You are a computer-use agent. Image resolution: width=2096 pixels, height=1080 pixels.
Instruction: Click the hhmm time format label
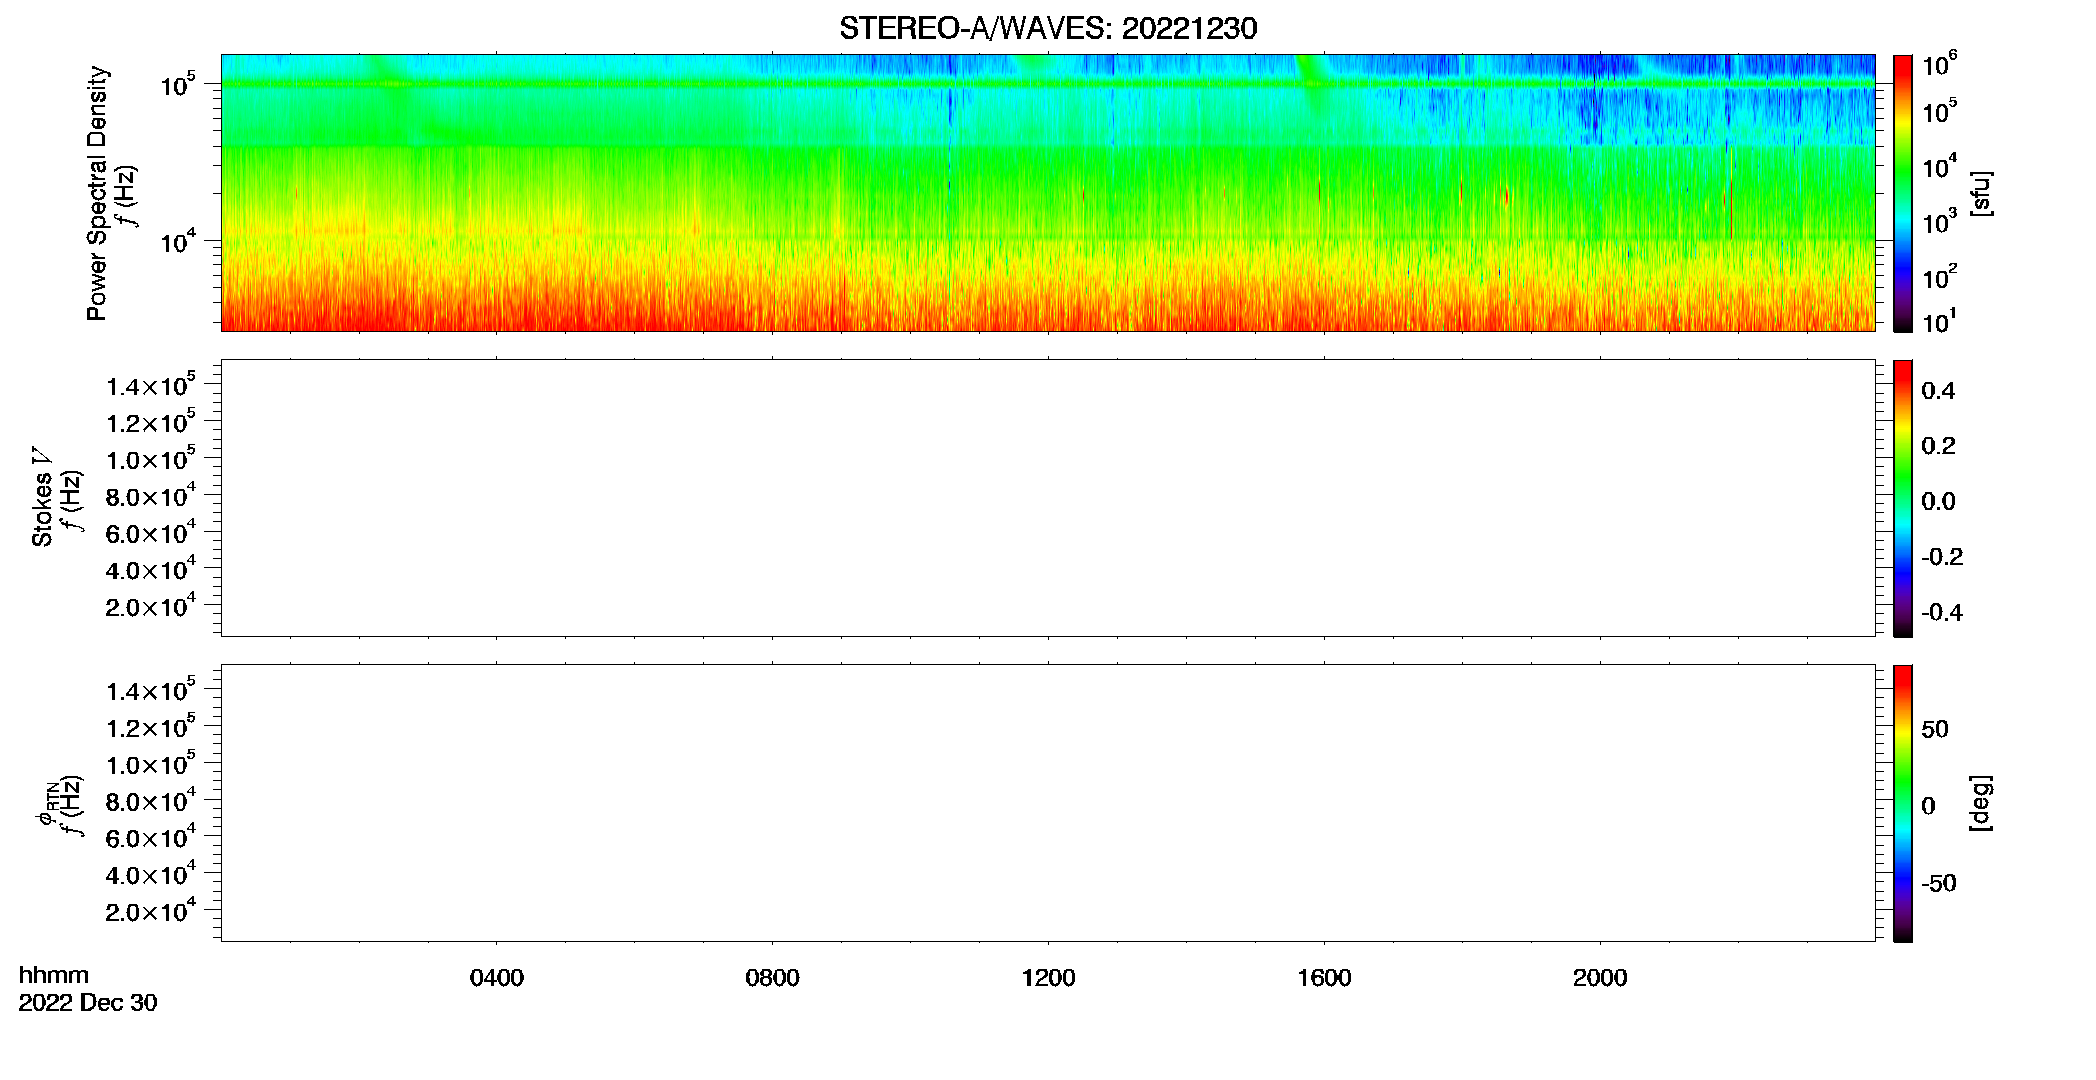pos(54,975)
